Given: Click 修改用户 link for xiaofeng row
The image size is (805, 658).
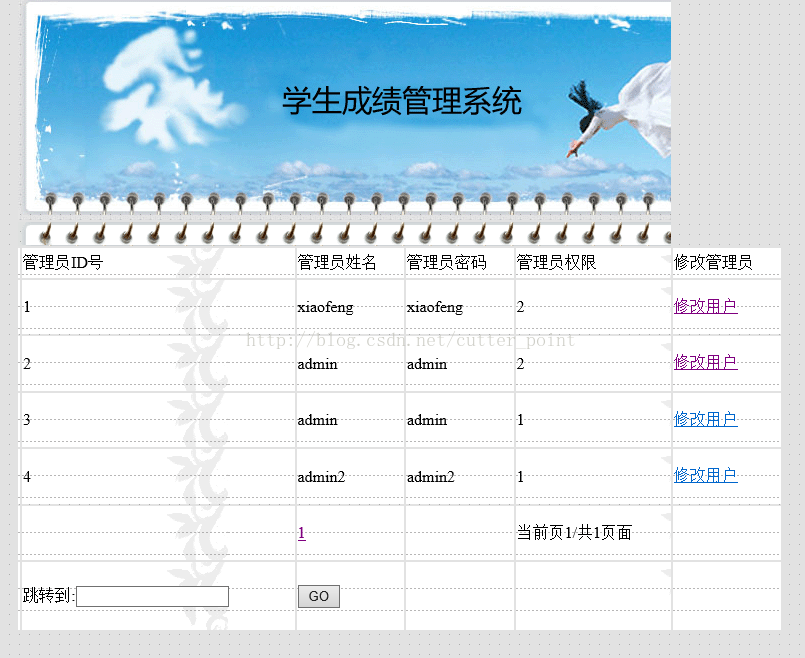Looking at the screenshot, I should [x=705, y=306].
